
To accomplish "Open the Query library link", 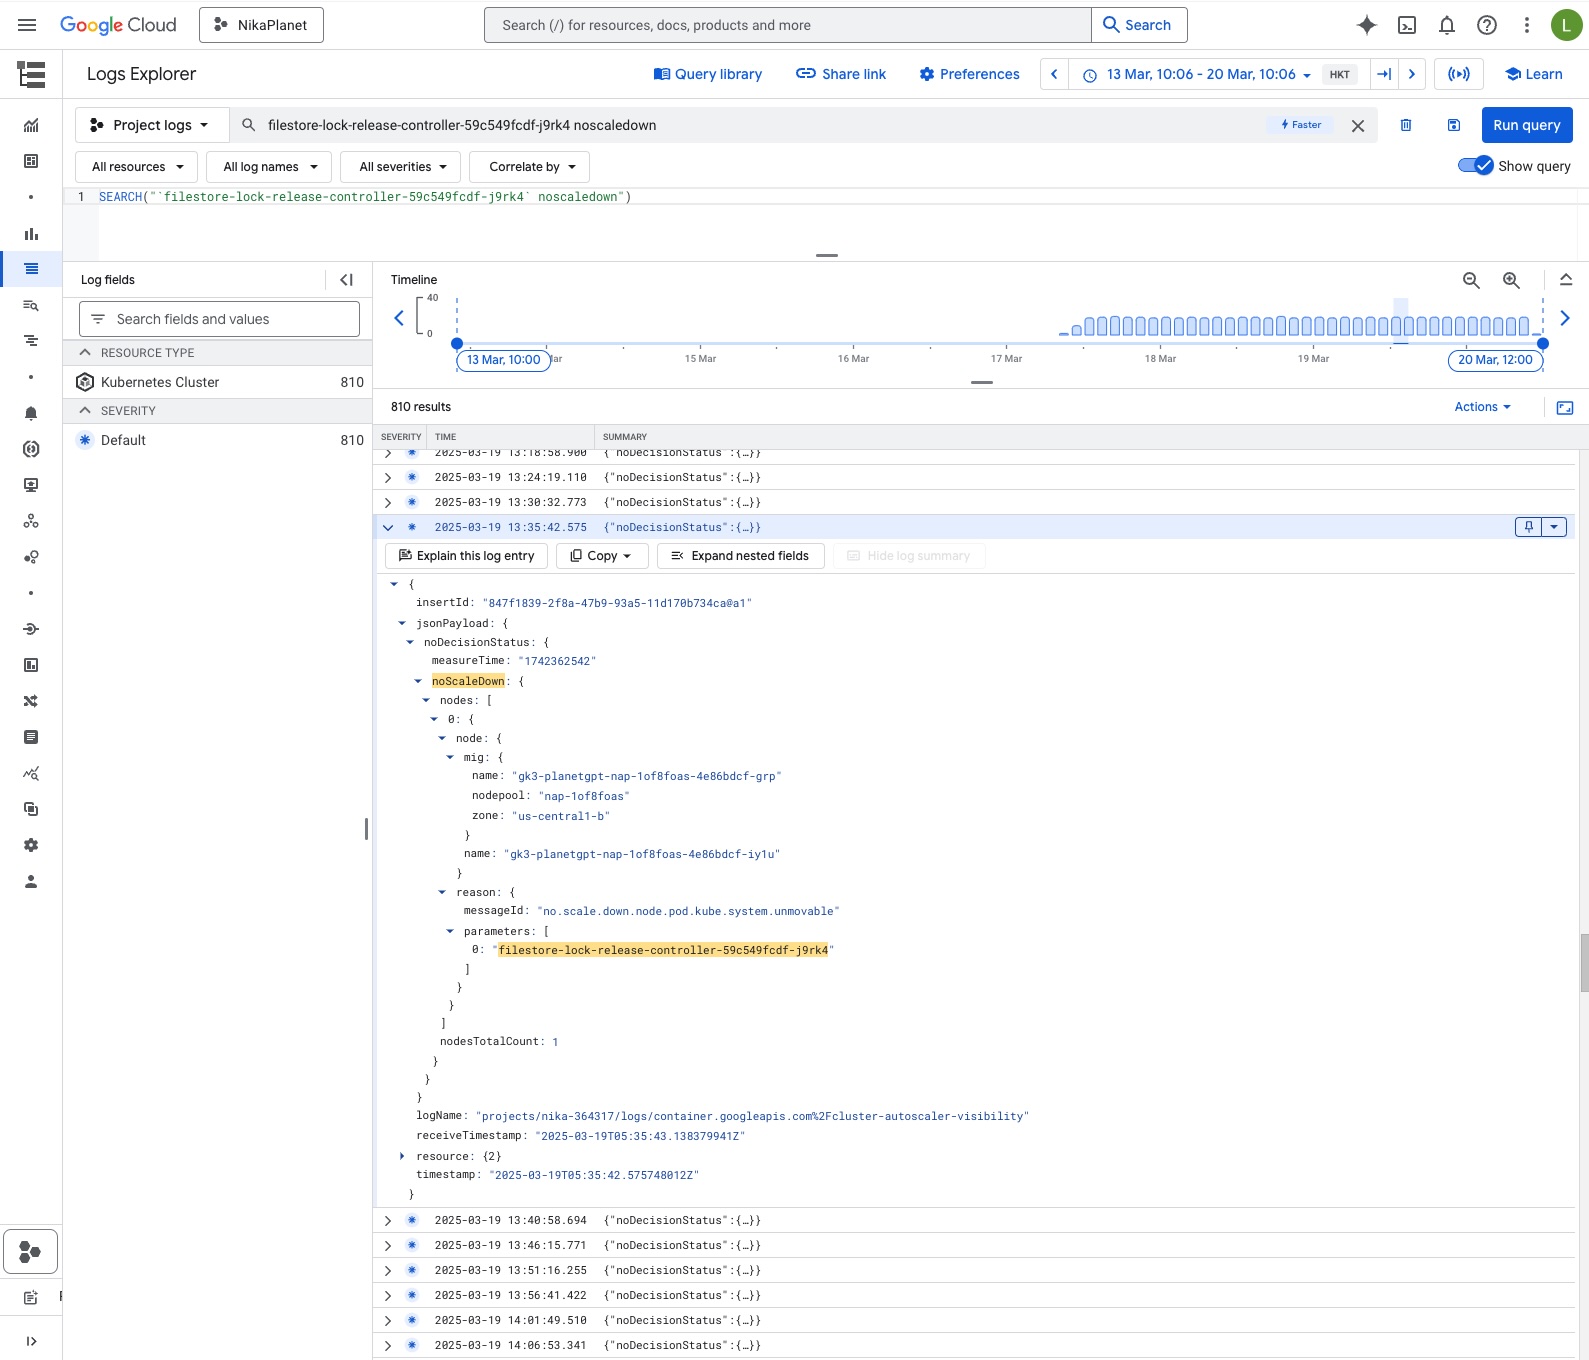I will (x=708, y=74).
